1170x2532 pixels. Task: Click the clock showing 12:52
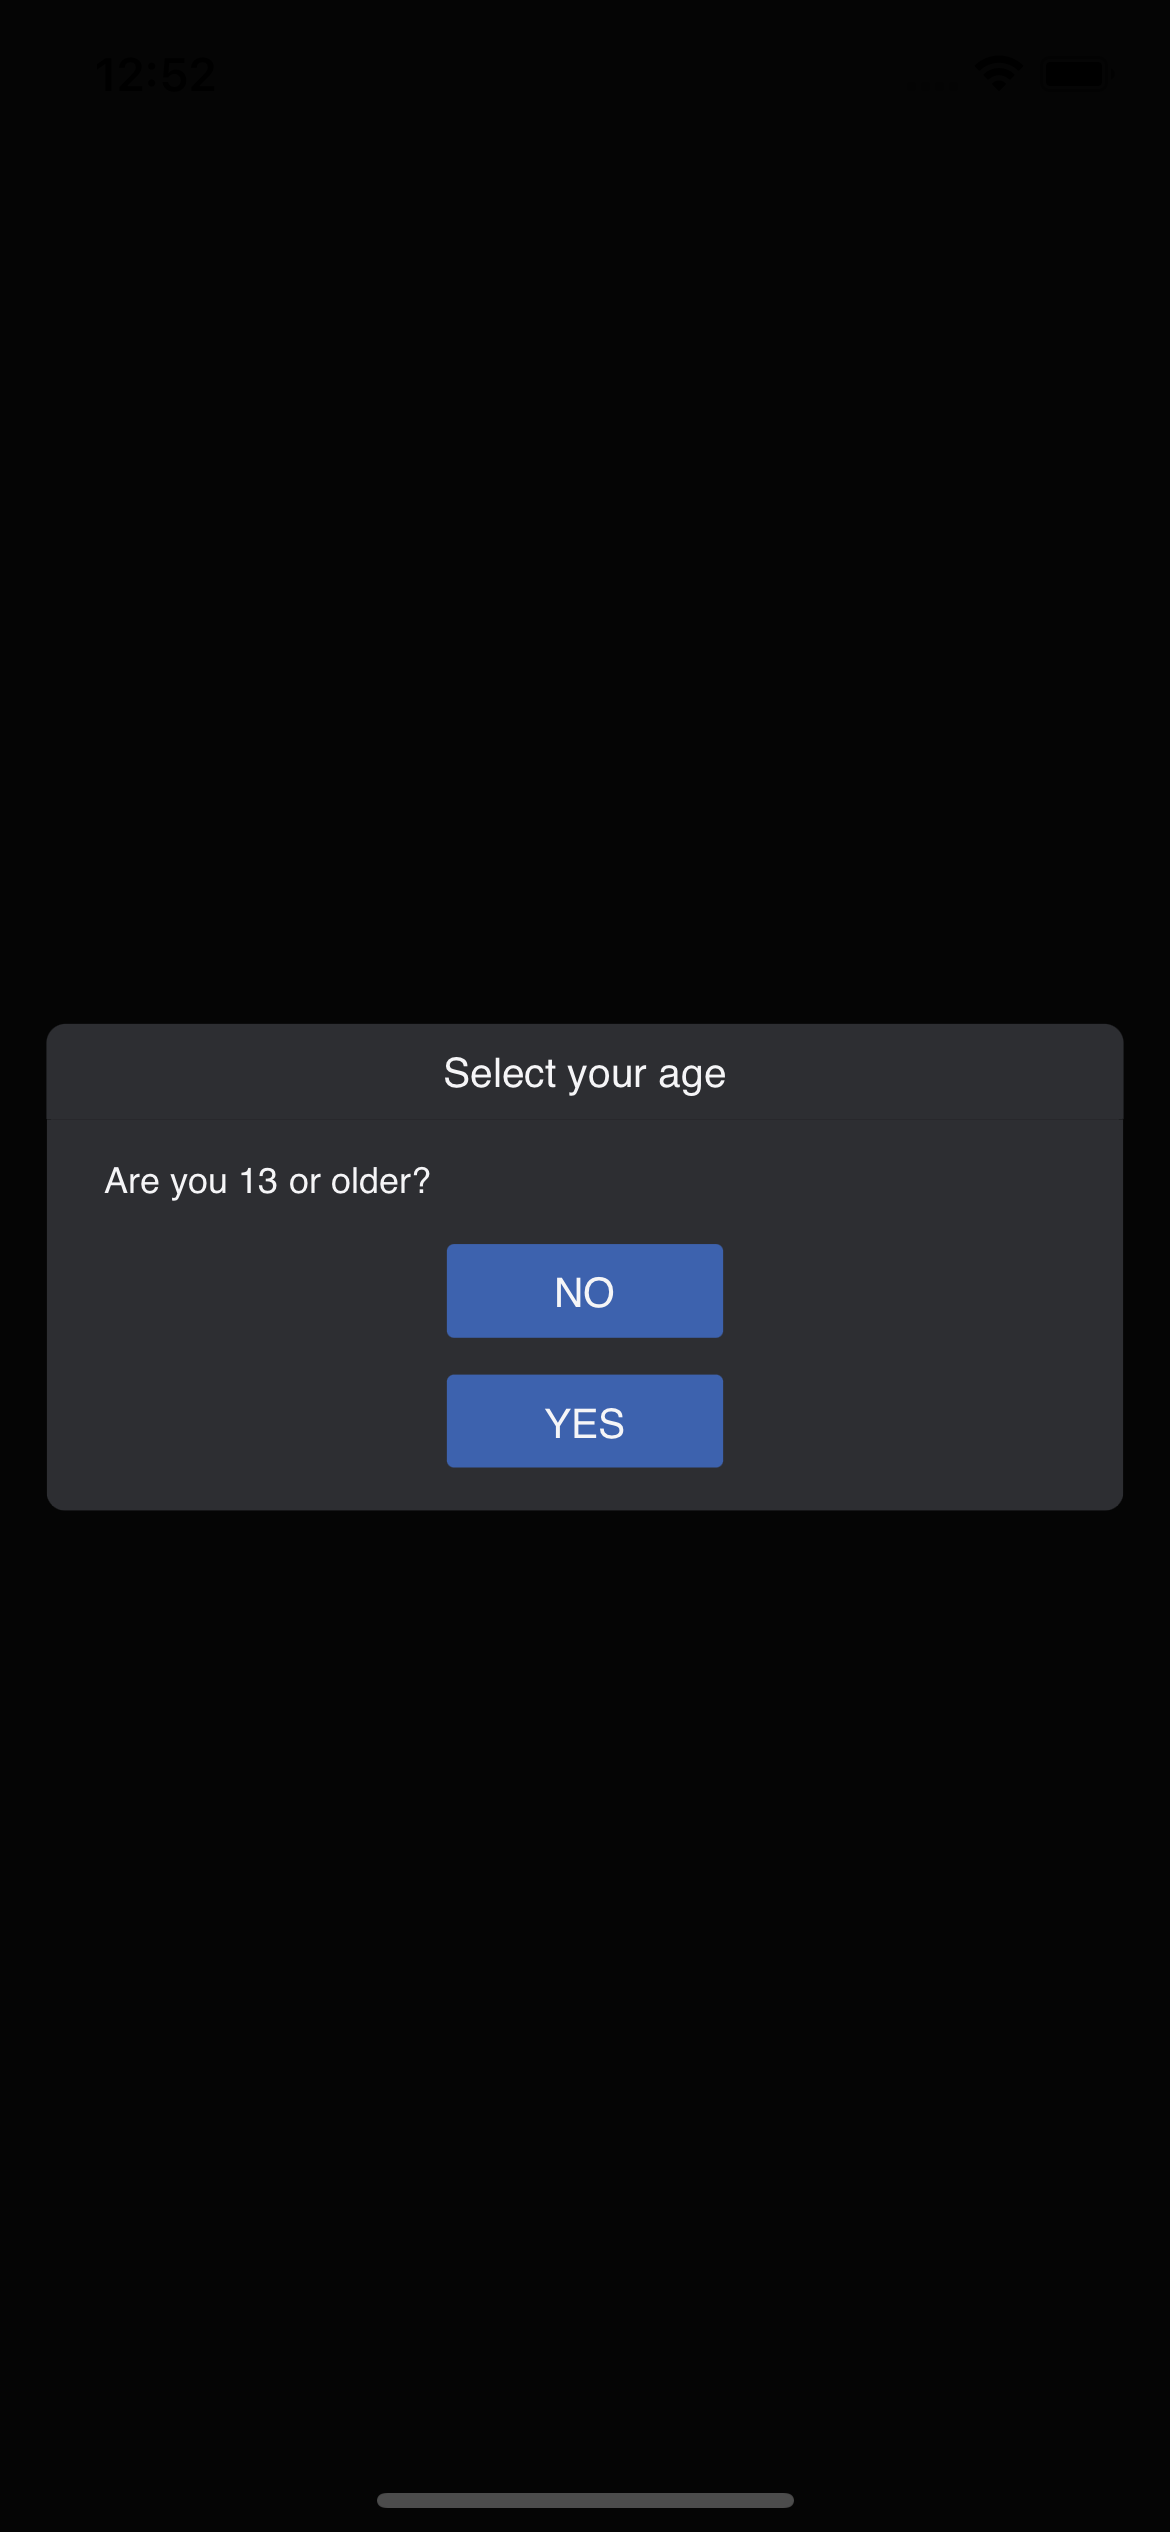pyautogui.click(x=156, y=73)
